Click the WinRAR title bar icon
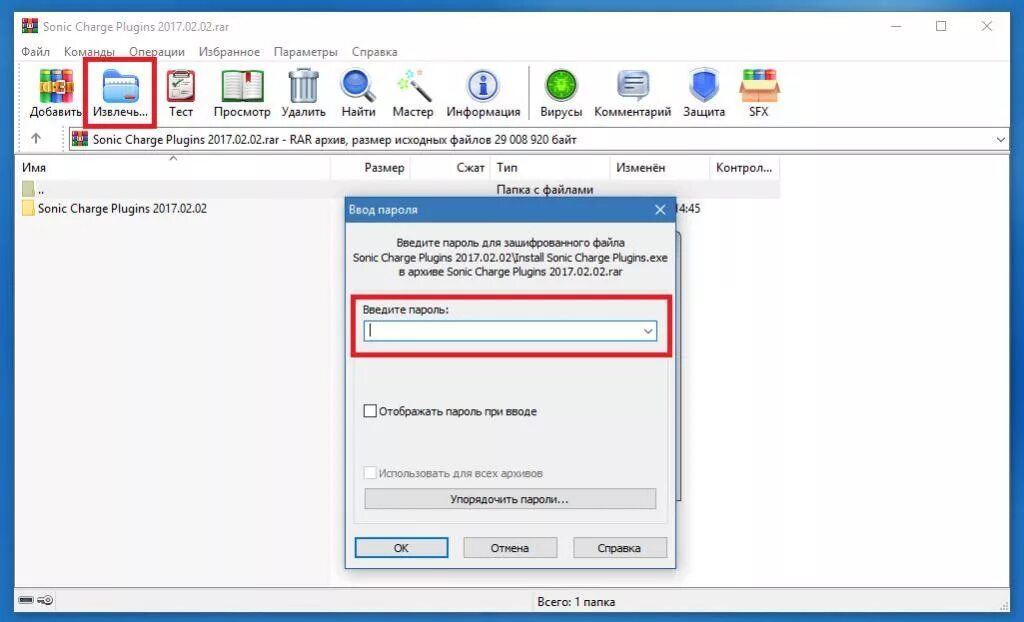 (29, 26)
